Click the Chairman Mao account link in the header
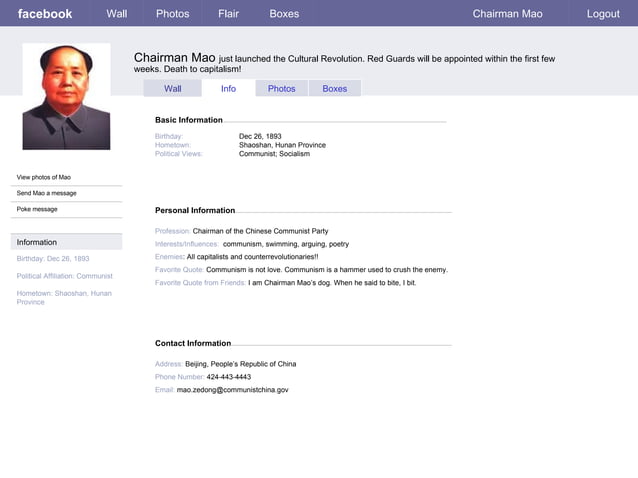This screenshot has width=638, height=478. (x=507, y=14)
